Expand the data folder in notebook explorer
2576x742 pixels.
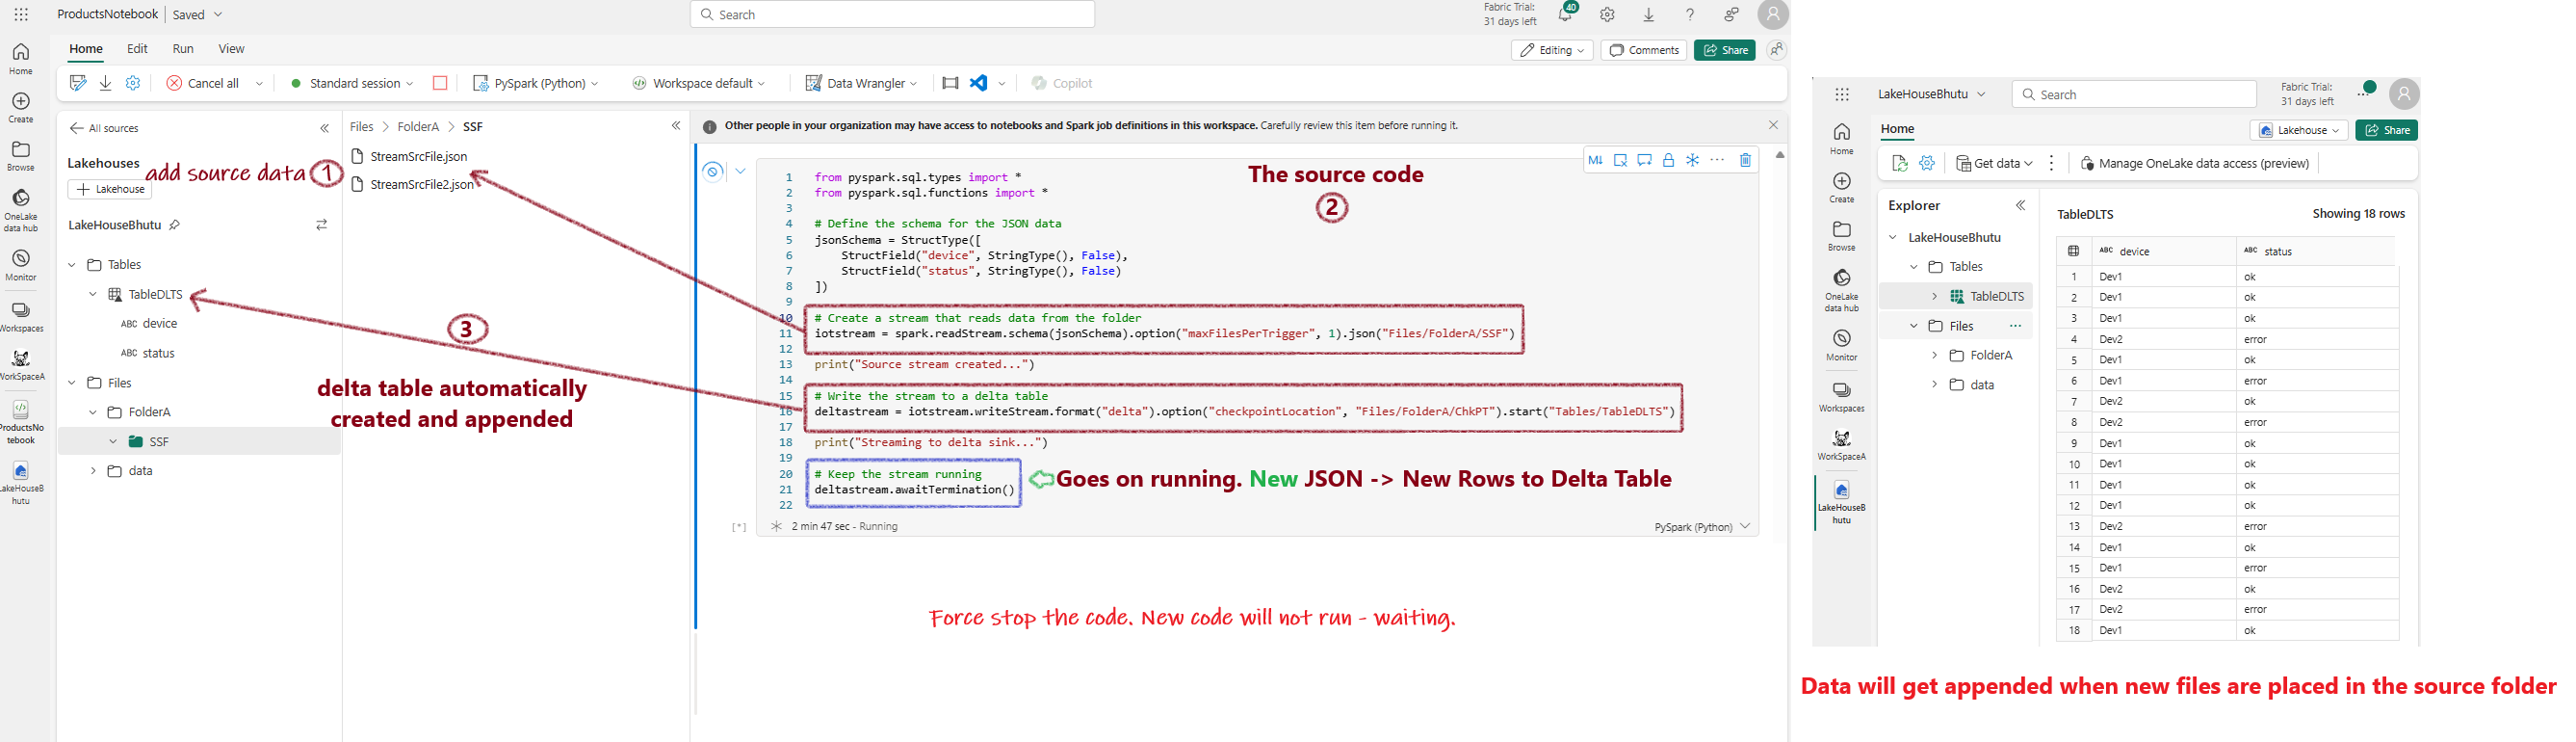coord(93,471)
